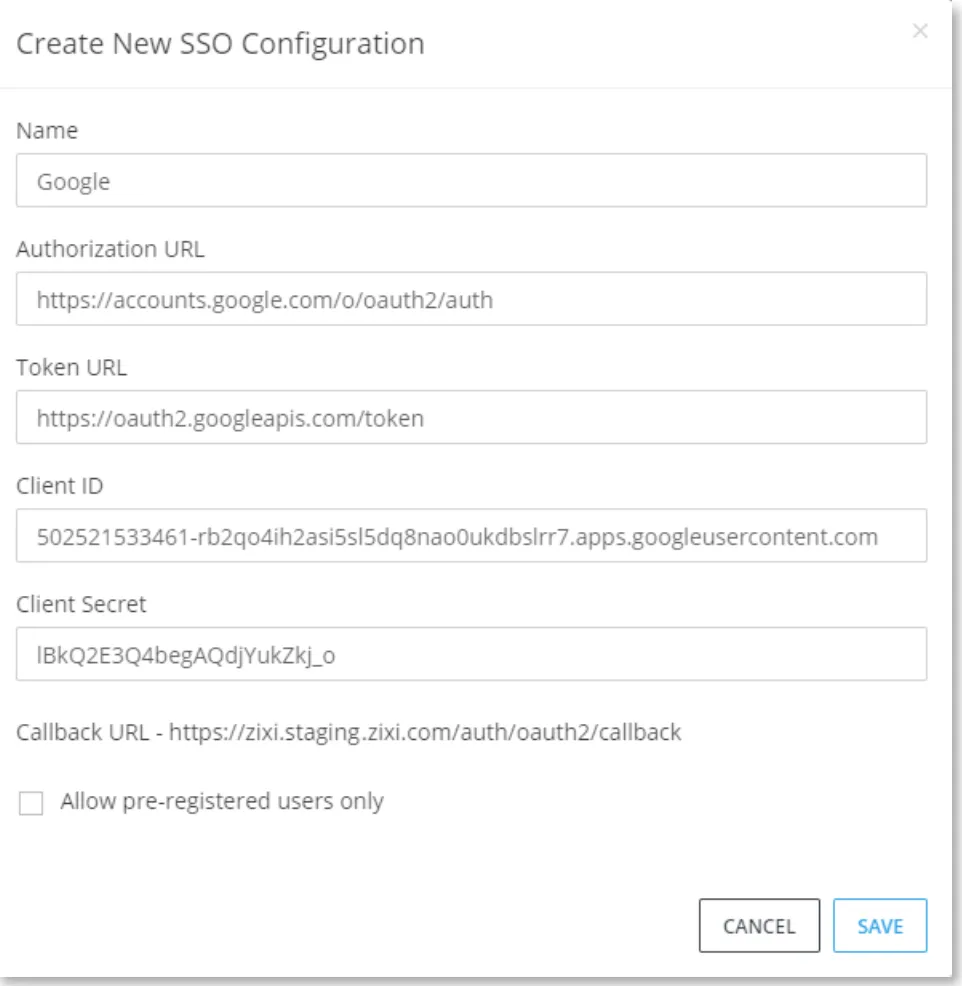Click the Name label
Image resolution: width=962 pixels, height=986 pixels.
[x=47, y=131]
